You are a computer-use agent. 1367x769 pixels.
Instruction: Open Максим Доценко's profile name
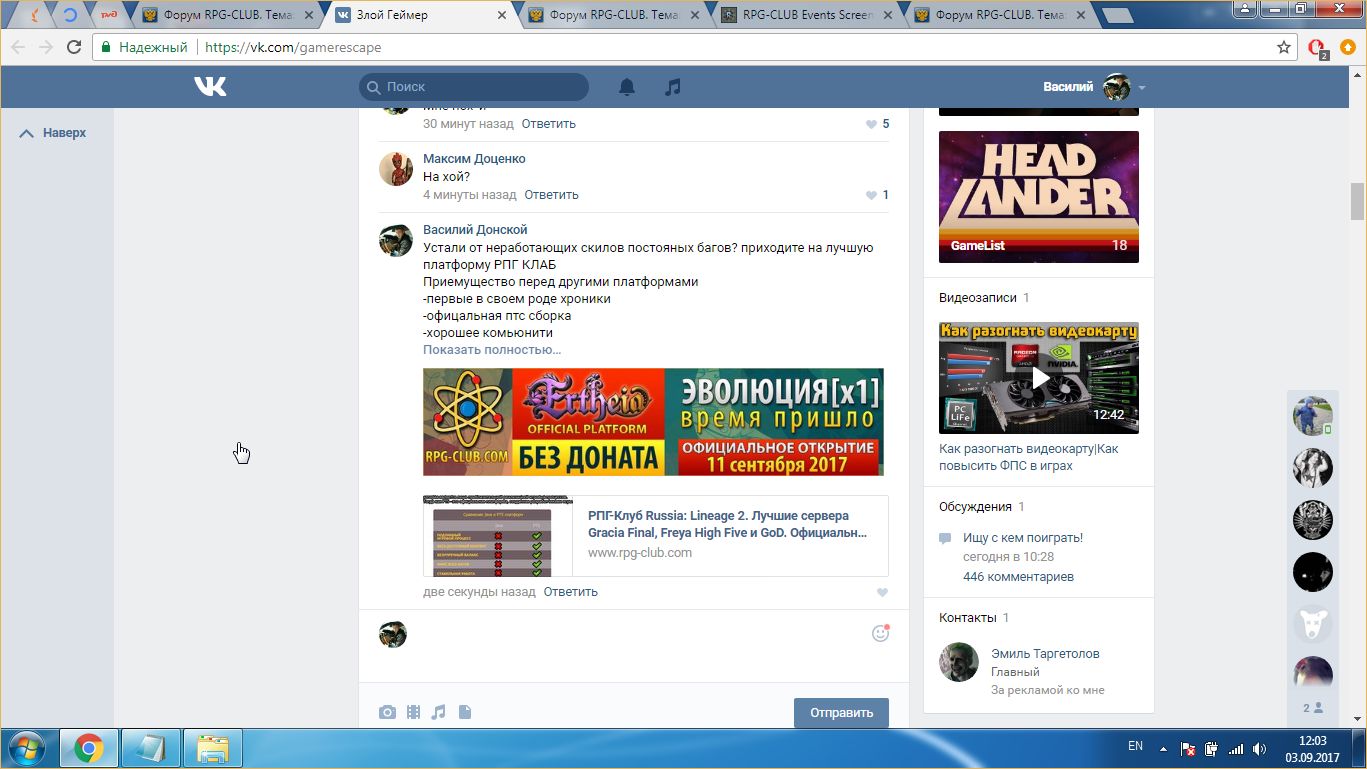coord(474,159)
